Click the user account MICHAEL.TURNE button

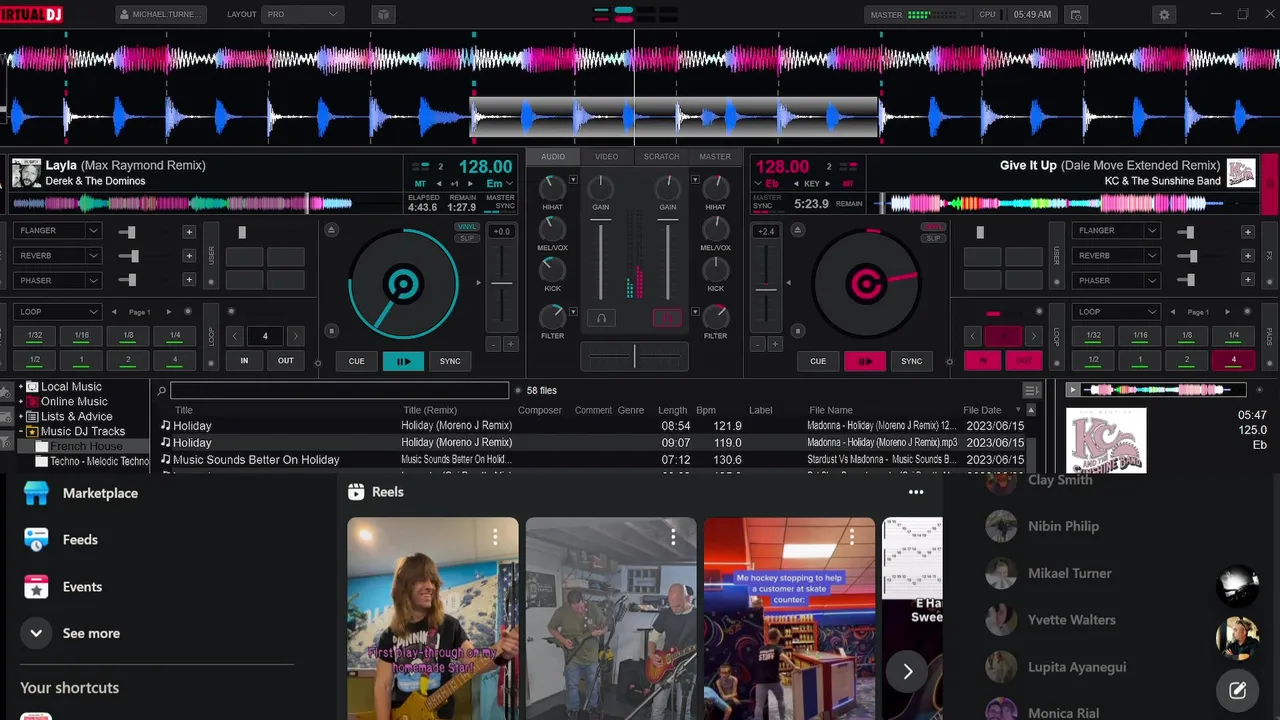pos(161,15)
